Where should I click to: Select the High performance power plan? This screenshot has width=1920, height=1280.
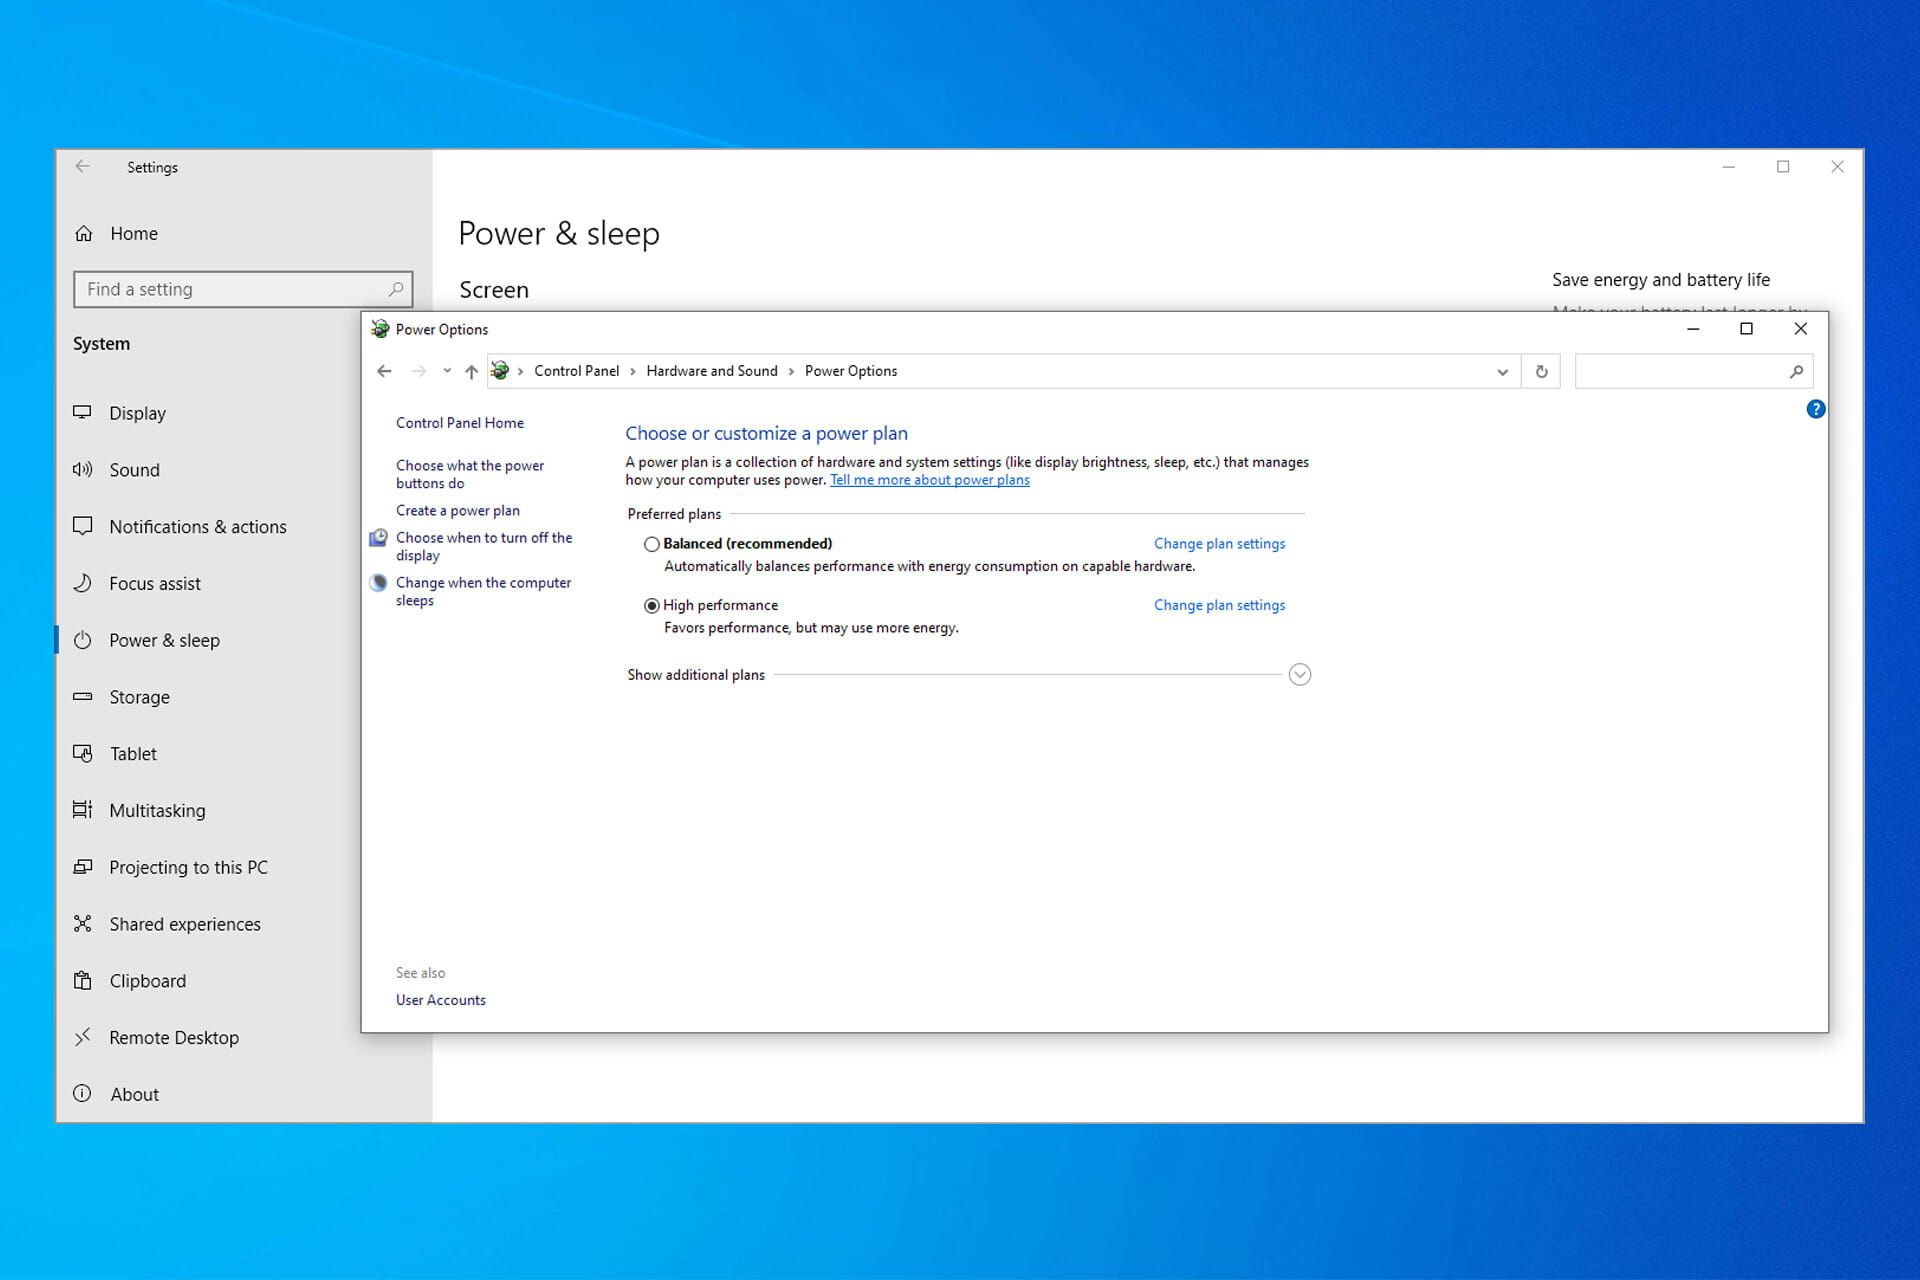pos(652,606)
